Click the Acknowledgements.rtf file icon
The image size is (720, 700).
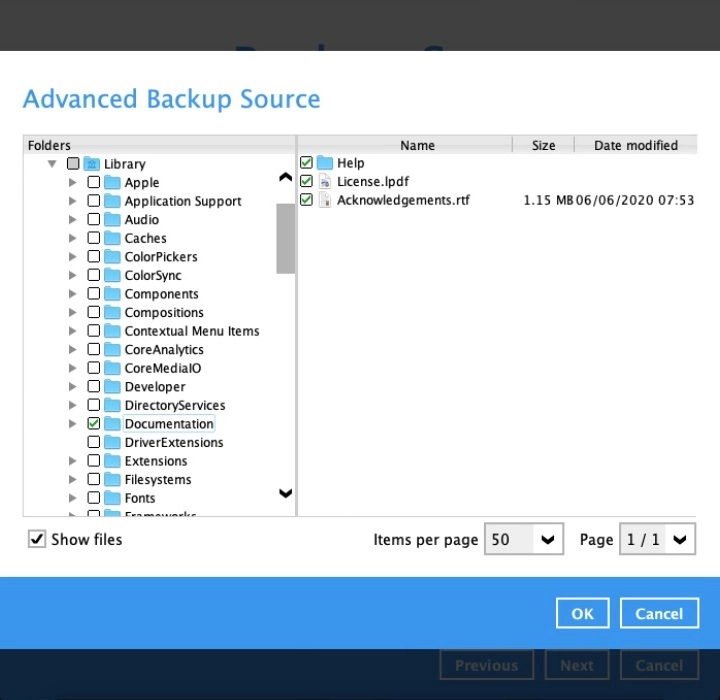coord(325,200)
